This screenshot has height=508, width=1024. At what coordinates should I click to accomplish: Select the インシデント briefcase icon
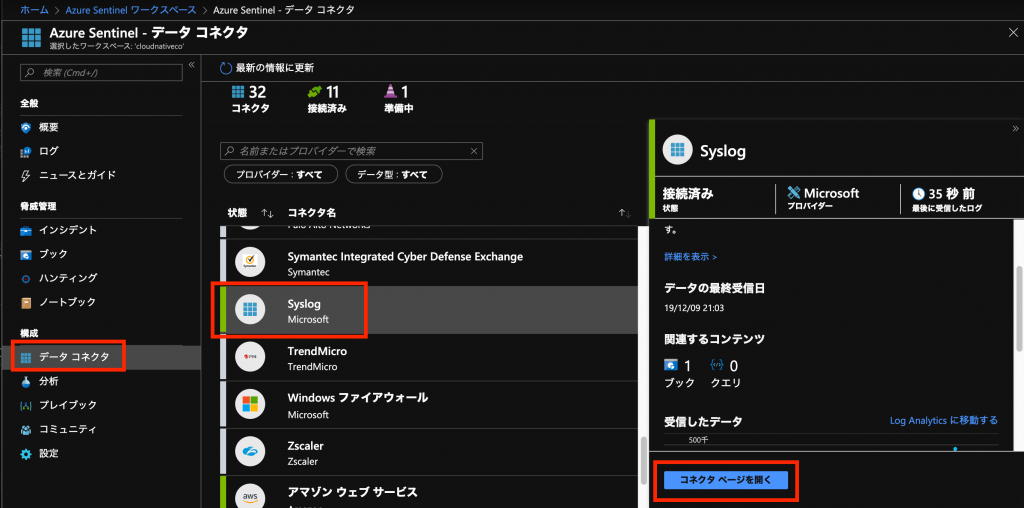point(26,230)
